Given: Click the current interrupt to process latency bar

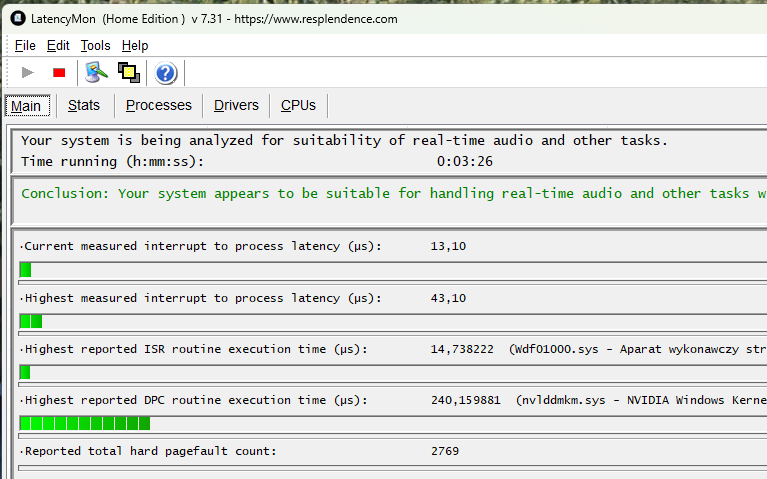Looking at the screenshot, I should click(x=26, y=270).
